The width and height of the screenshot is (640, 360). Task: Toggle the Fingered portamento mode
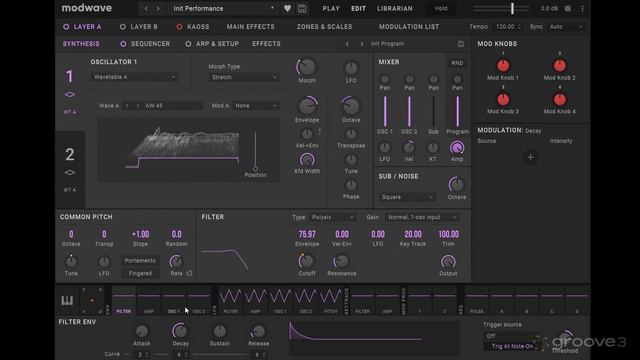(x=140, y=273)
